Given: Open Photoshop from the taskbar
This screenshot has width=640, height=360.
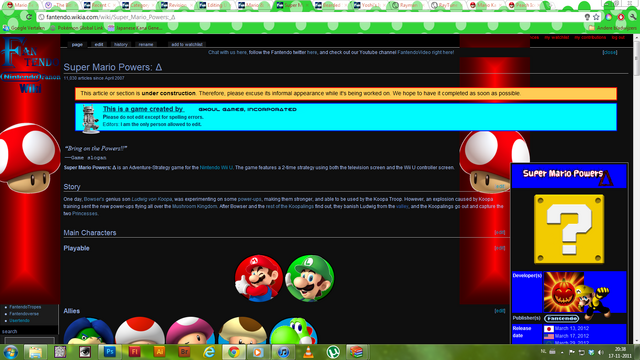Looking at the screenshot, I should [x=110, y=352].
